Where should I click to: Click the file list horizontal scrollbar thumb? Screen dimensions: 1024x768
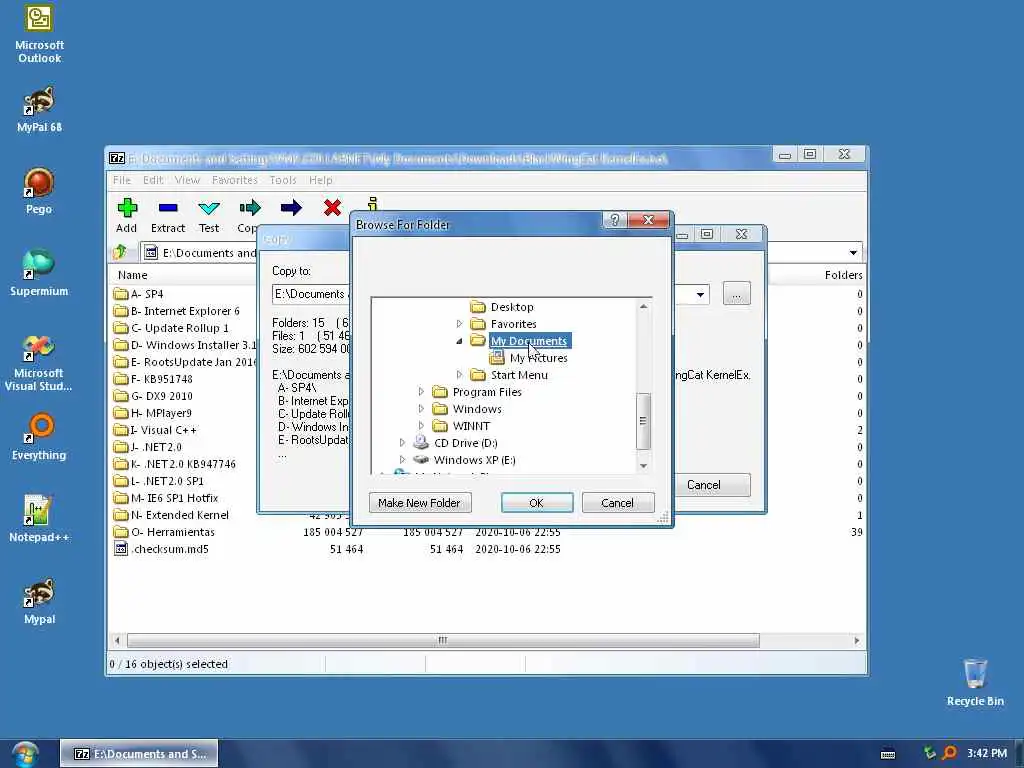pos(443,641)
